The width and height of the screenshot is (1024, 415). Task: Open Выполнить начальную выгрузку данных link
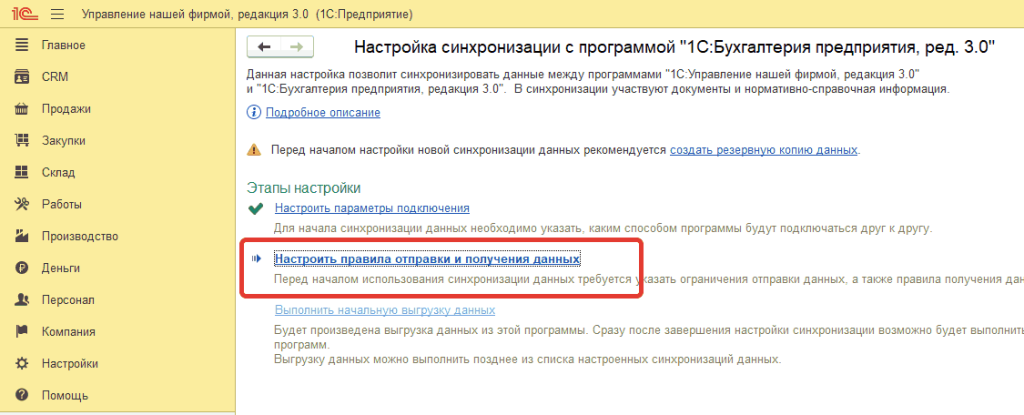point(385,309)
